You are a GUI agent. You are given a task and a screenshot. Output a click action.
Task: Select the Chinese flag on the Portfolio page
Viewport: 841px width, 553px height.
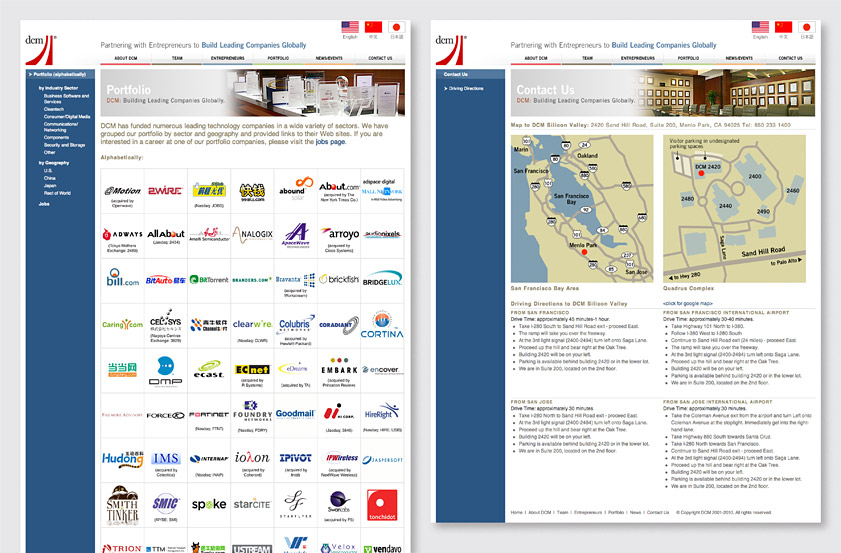373,27
